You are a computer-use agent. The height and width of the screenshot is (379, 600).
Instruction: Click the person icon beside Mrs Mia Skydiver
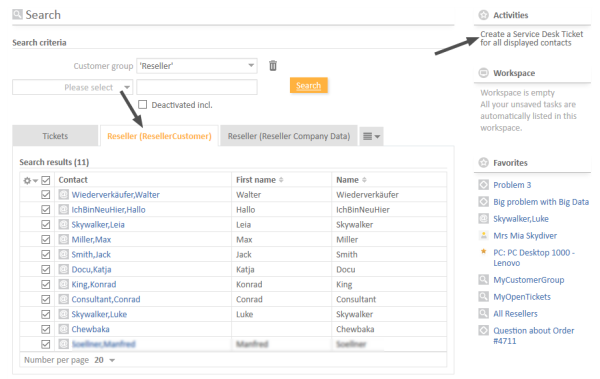coord(483,235)
